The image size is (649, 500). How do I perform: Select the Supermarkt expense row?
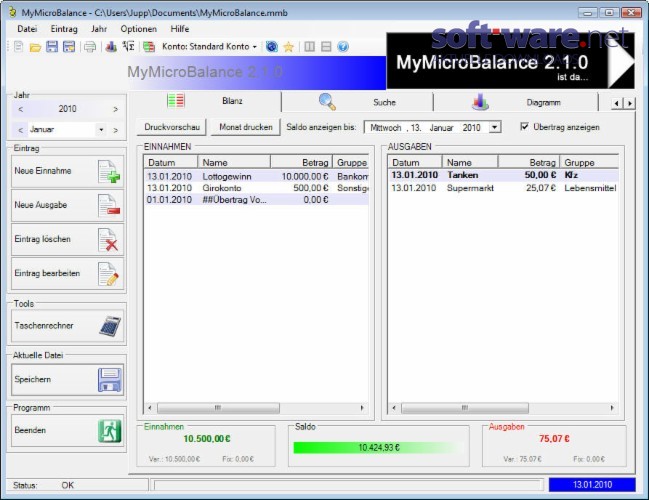(503, 188)
